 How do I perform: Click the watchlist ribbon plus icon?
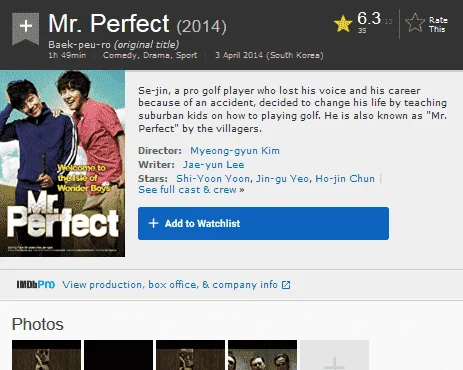coord(26,28)
